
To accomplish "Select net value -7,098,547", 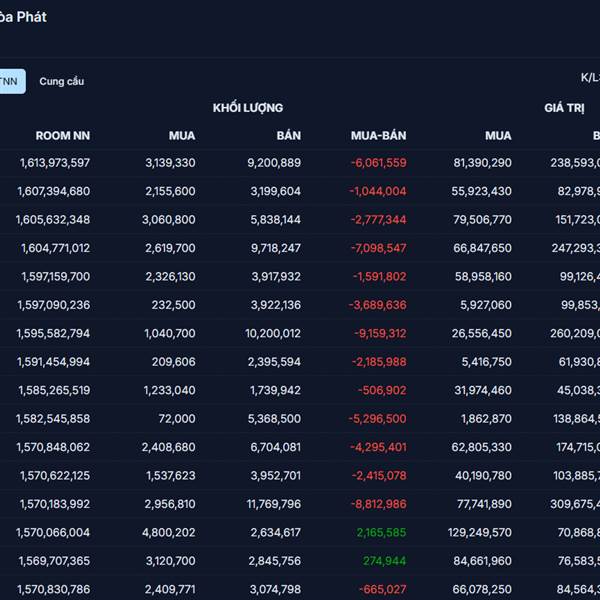I will pos(379,248).
